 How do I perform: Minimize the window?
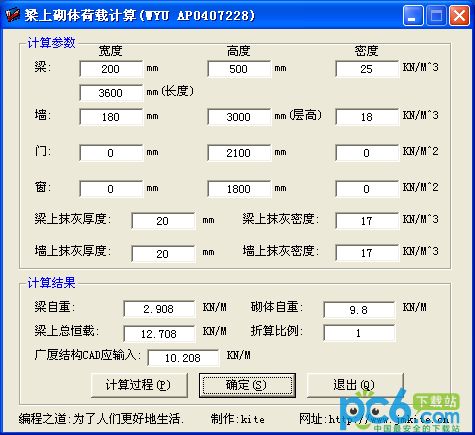click(413, 15)
